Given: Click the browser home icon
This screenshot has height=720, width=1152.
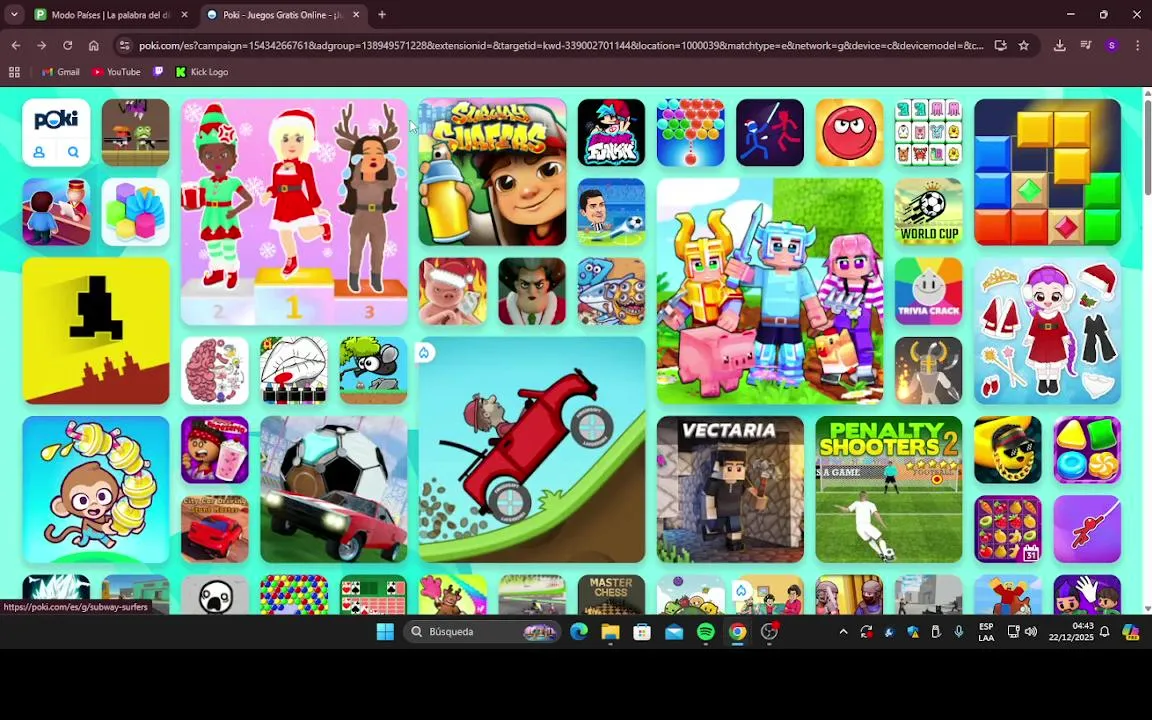Looking at the screenshot, I should click(x=93, y=46).
